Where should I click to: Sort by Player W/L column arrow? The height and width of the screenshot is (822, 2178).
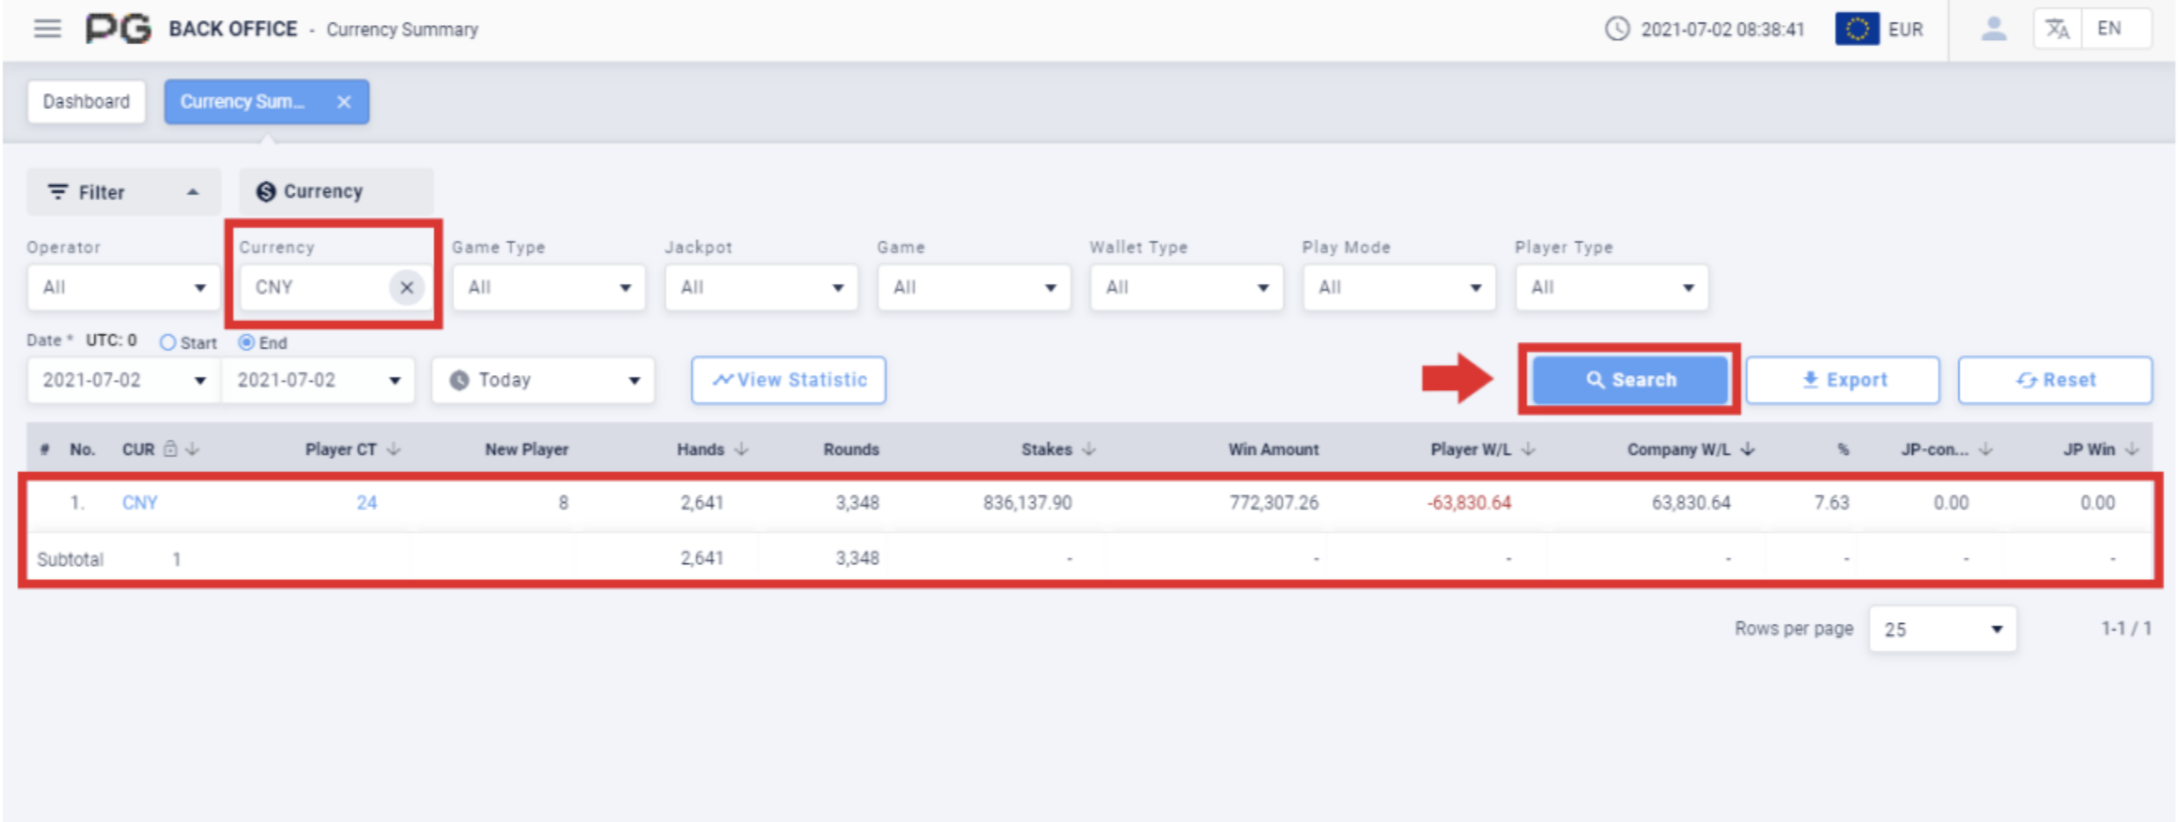point(1528,450)
